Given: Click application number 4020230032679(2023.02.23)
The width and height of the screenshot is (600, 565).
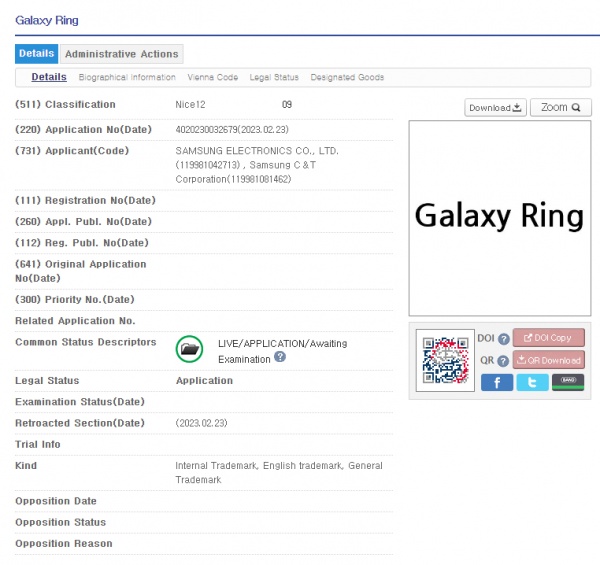Looking at the screenshot, I should pyautogui.click(x=232, y=130).
